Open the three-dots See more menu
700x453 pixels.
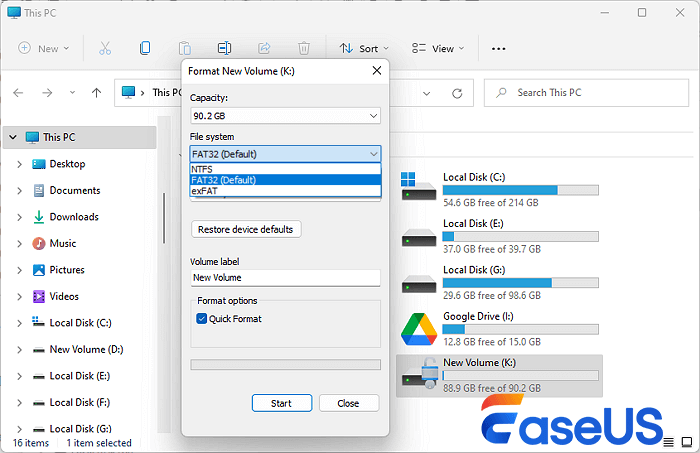click(x=499, y=48)
